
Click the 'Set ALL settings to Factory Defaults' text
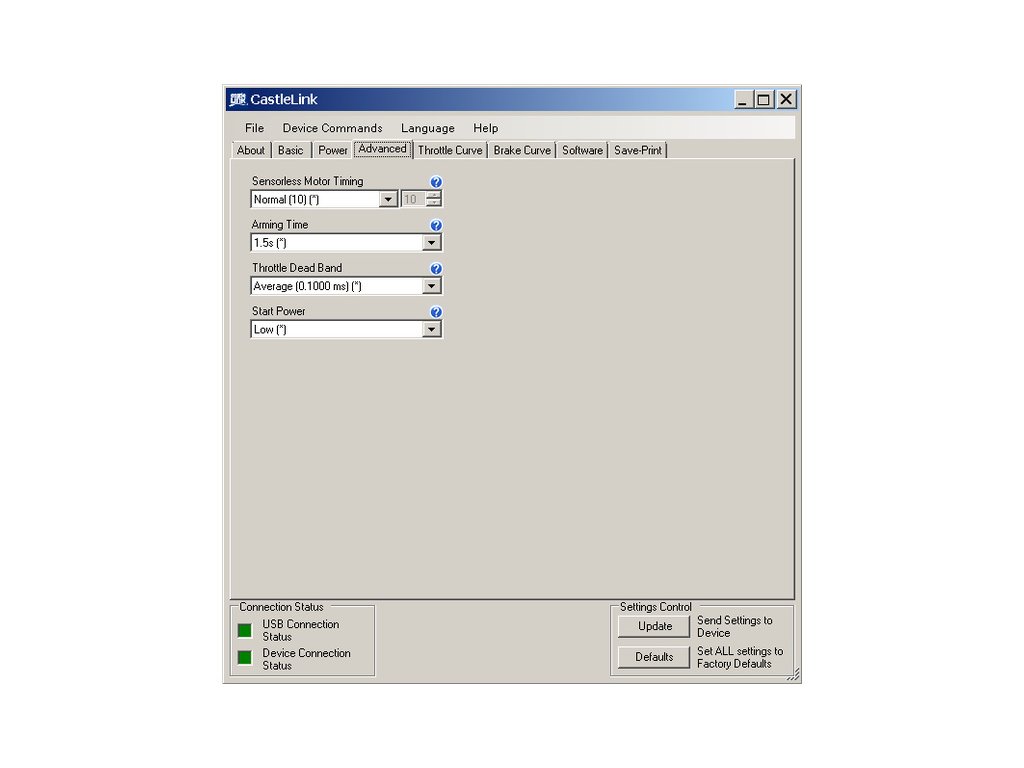pos(740,657)
